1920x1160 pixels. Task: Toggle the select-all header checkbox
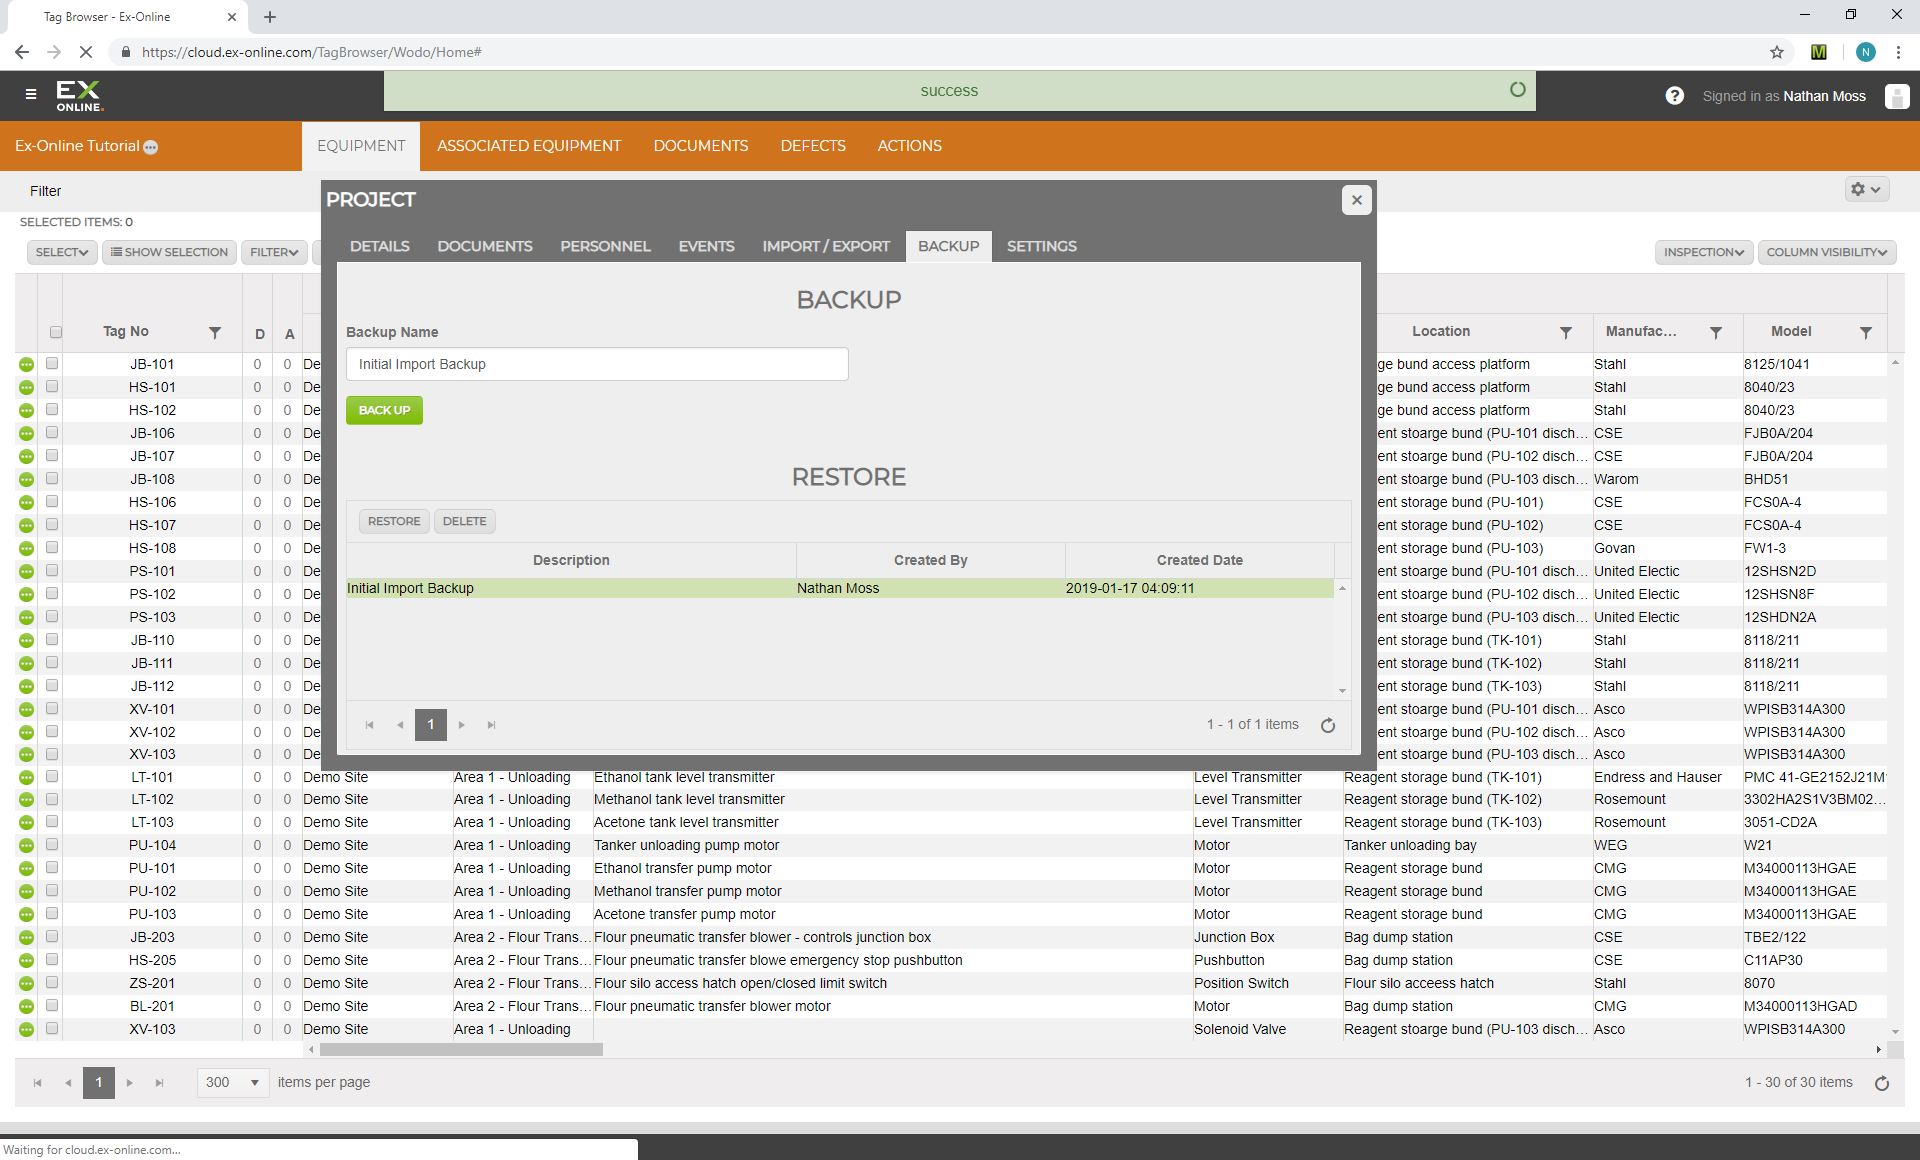56,332
